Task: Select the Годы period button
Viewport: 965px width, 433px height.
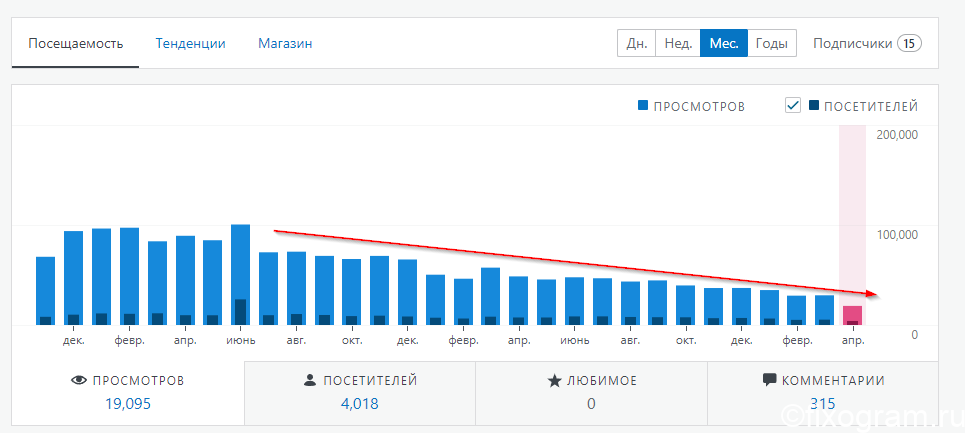Action: tap(772, 44)
